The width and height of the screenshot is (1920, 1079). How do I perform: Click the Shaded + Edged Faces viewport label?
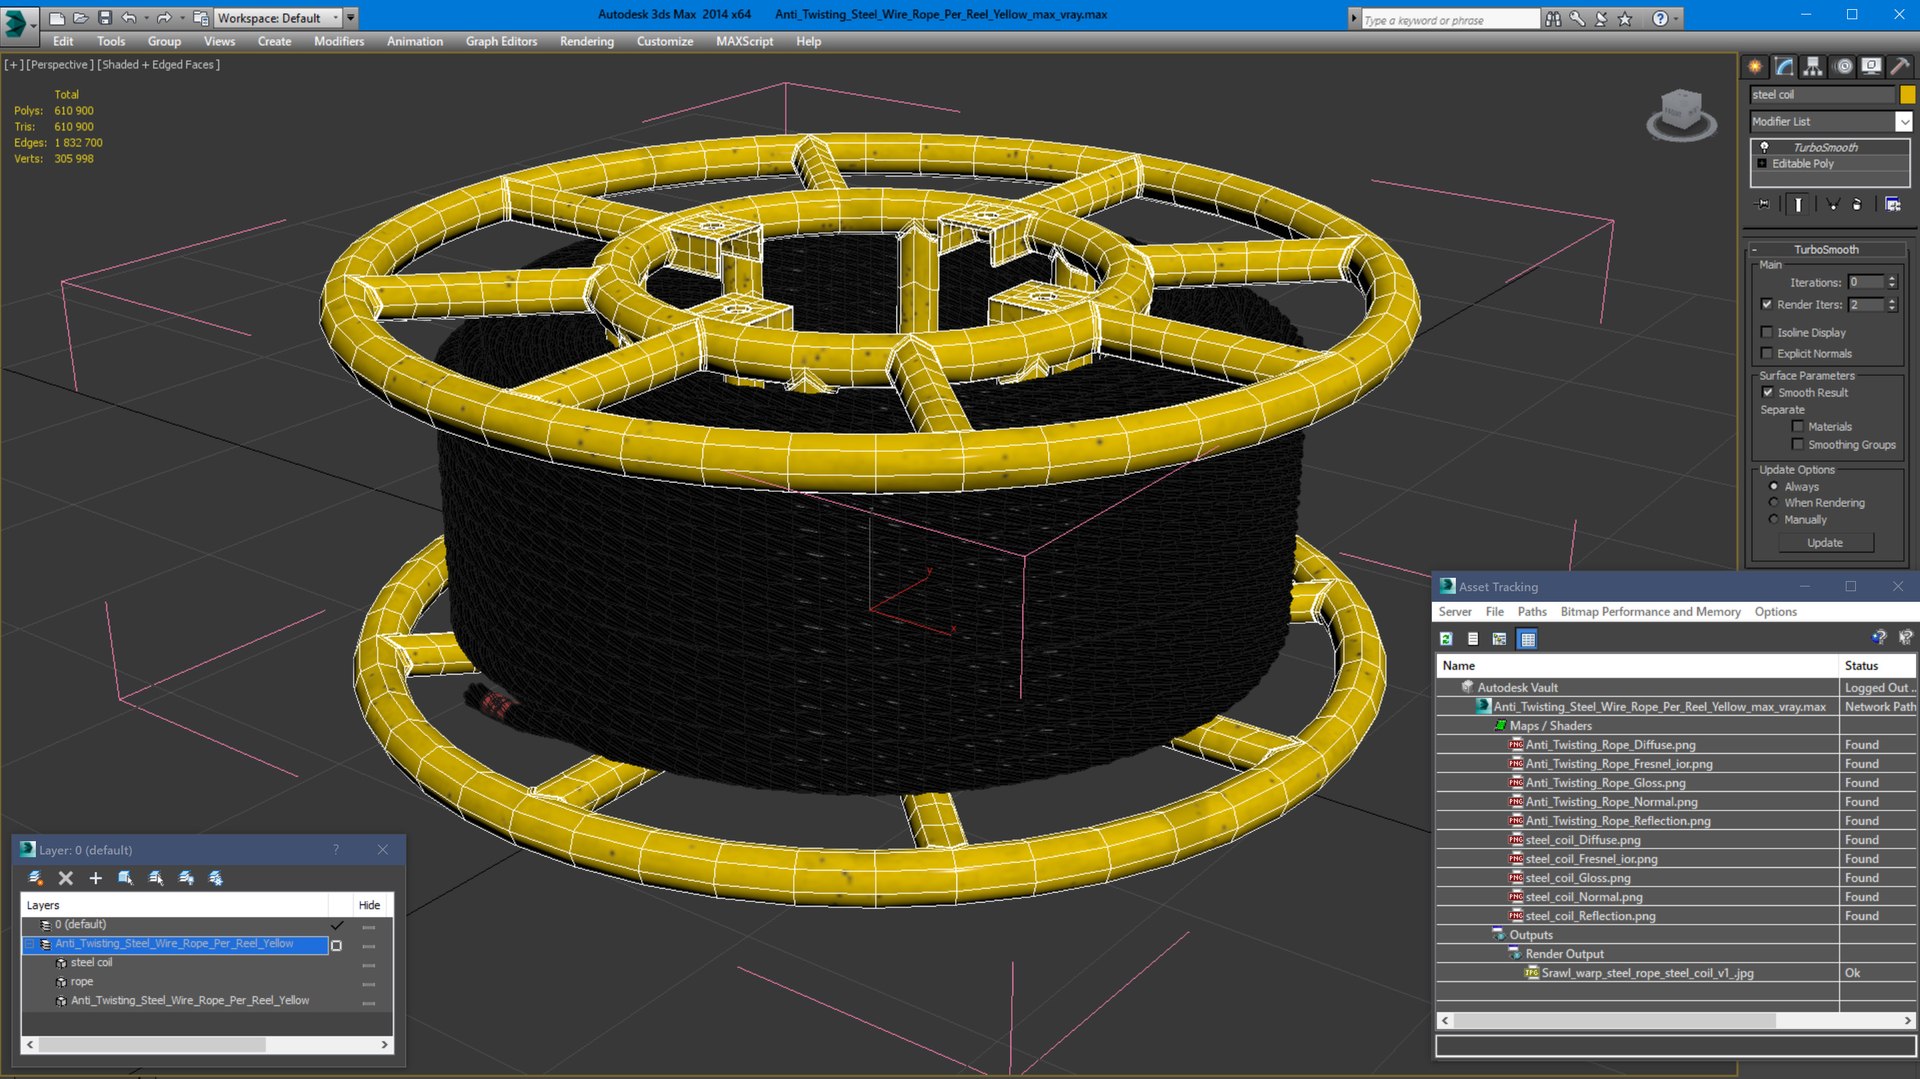(x=158, y=64)
